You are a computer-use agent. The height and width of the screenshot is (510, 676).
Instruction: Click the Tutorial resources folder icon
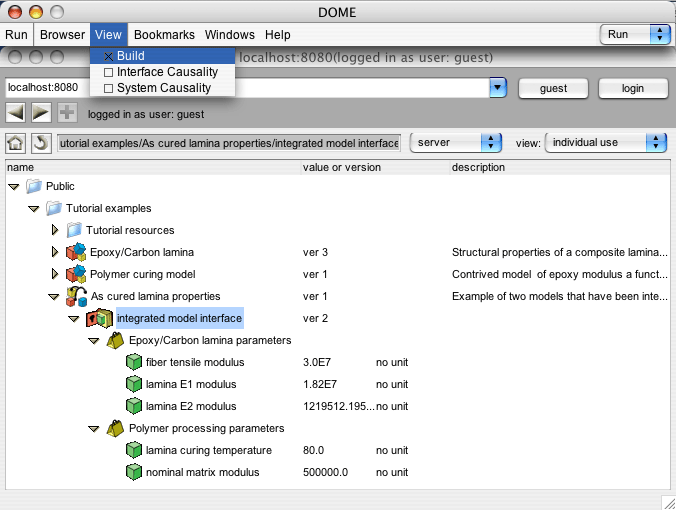[x=74, y=230]
